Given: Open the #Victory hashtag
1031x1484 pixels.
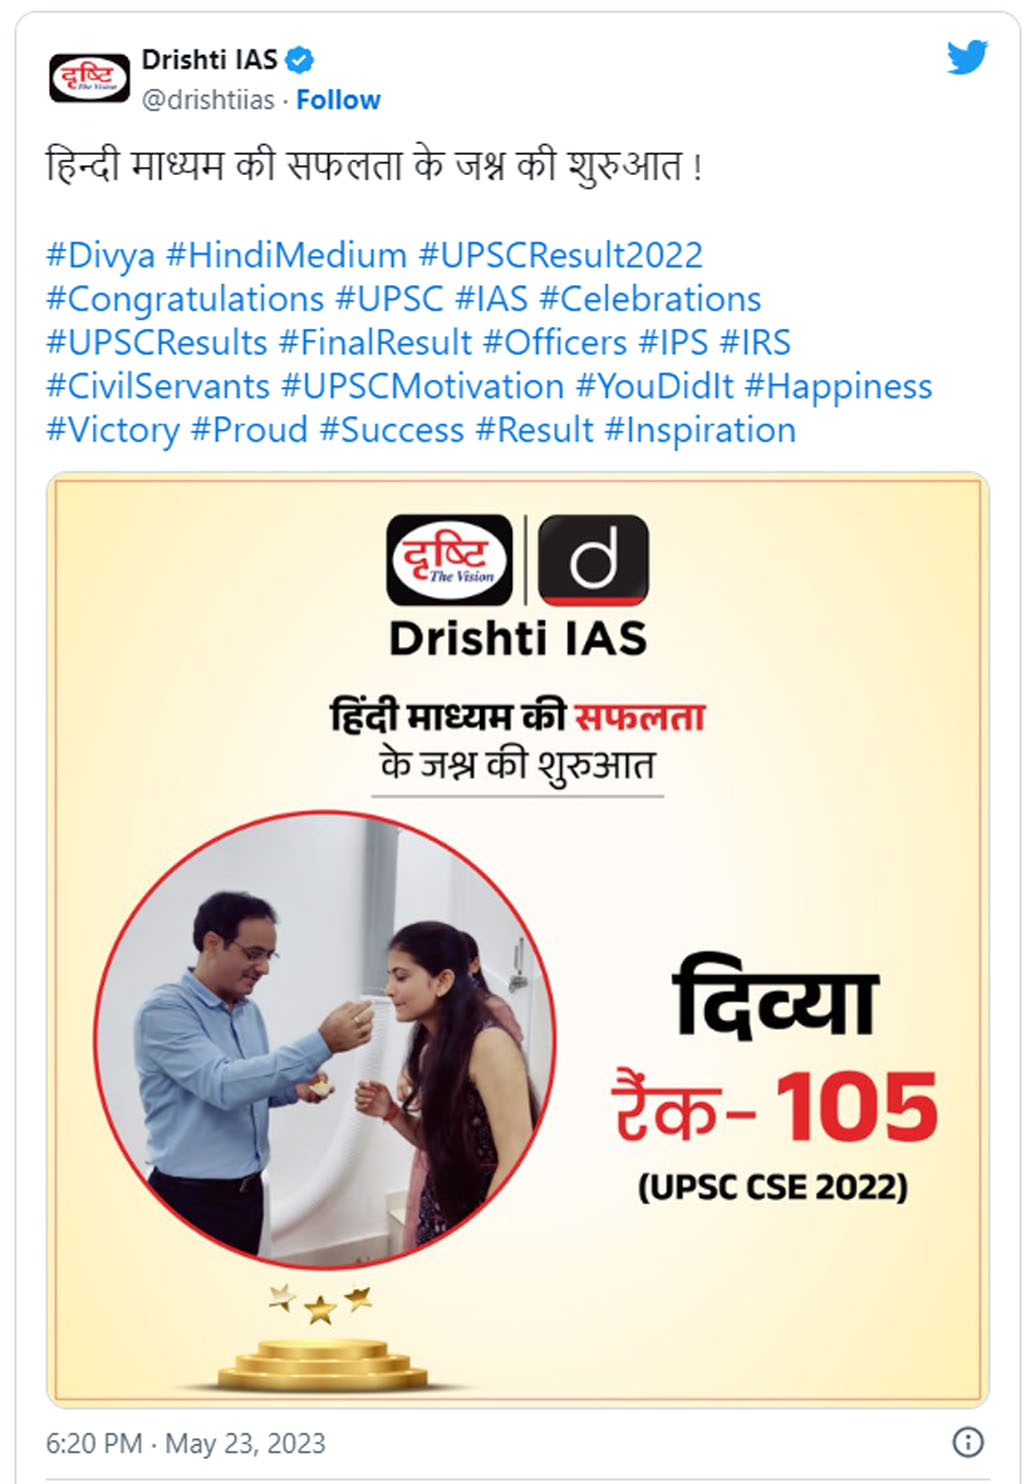Looking at the screenshot, I should (x=113, y=431).
